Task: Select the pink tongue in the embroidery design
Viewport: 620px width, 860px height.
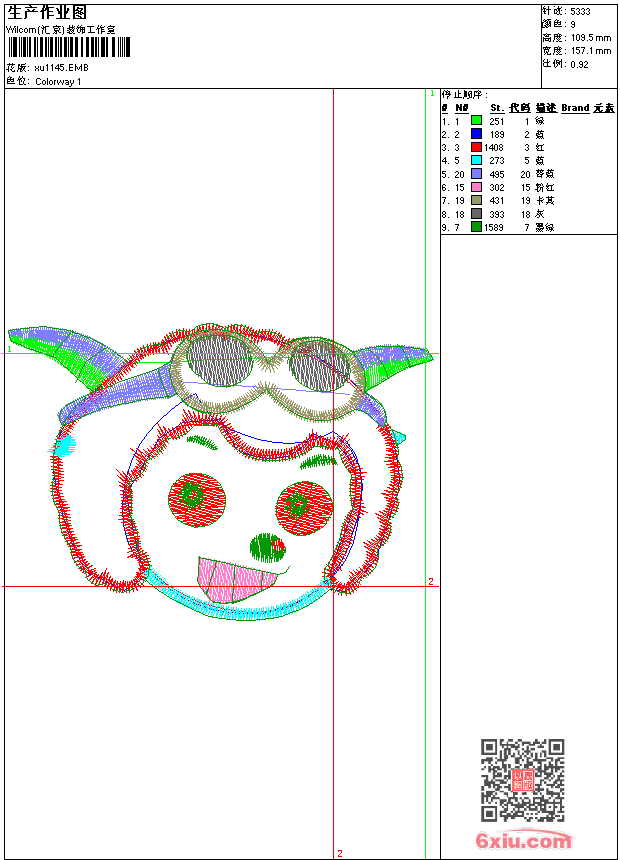Action: (227, 581)
